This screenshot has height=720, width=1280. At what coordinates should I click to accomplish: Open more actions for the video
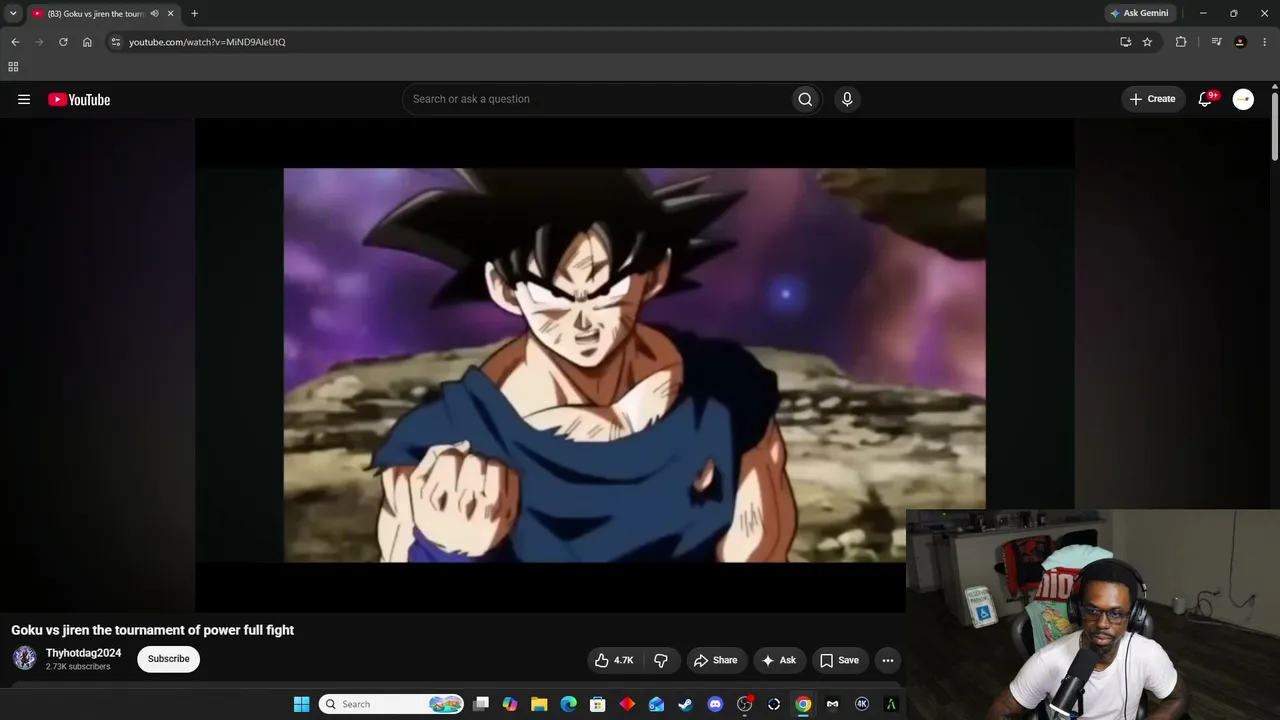coord(888,660)
